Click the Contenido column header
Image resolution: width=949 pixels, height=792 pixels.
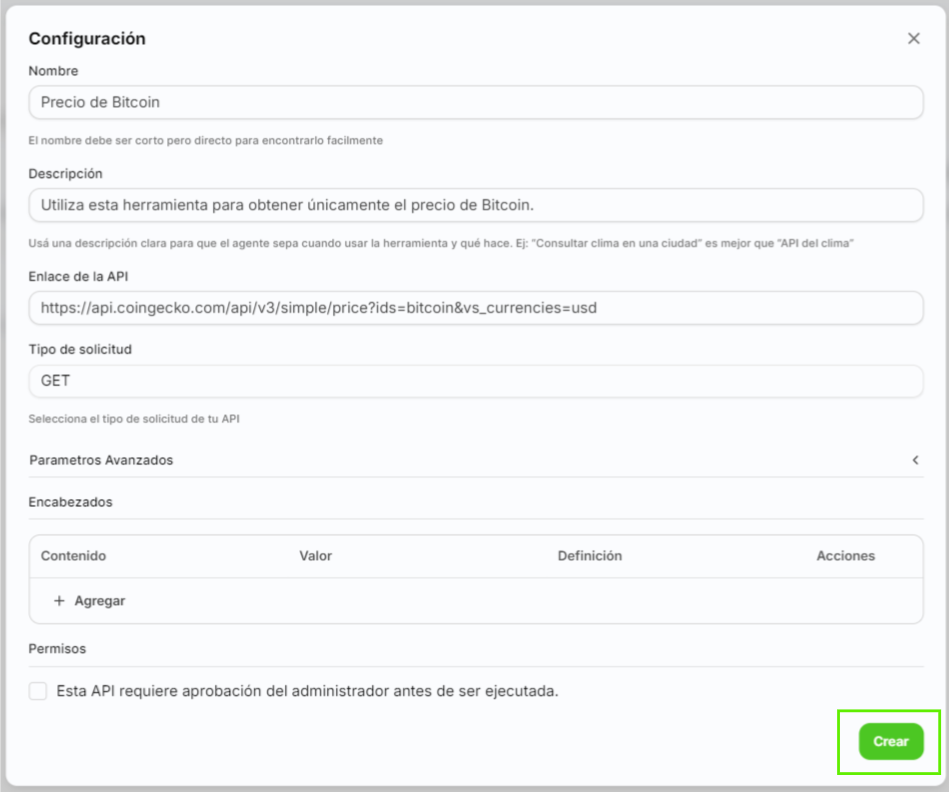(x=73, y=556)
